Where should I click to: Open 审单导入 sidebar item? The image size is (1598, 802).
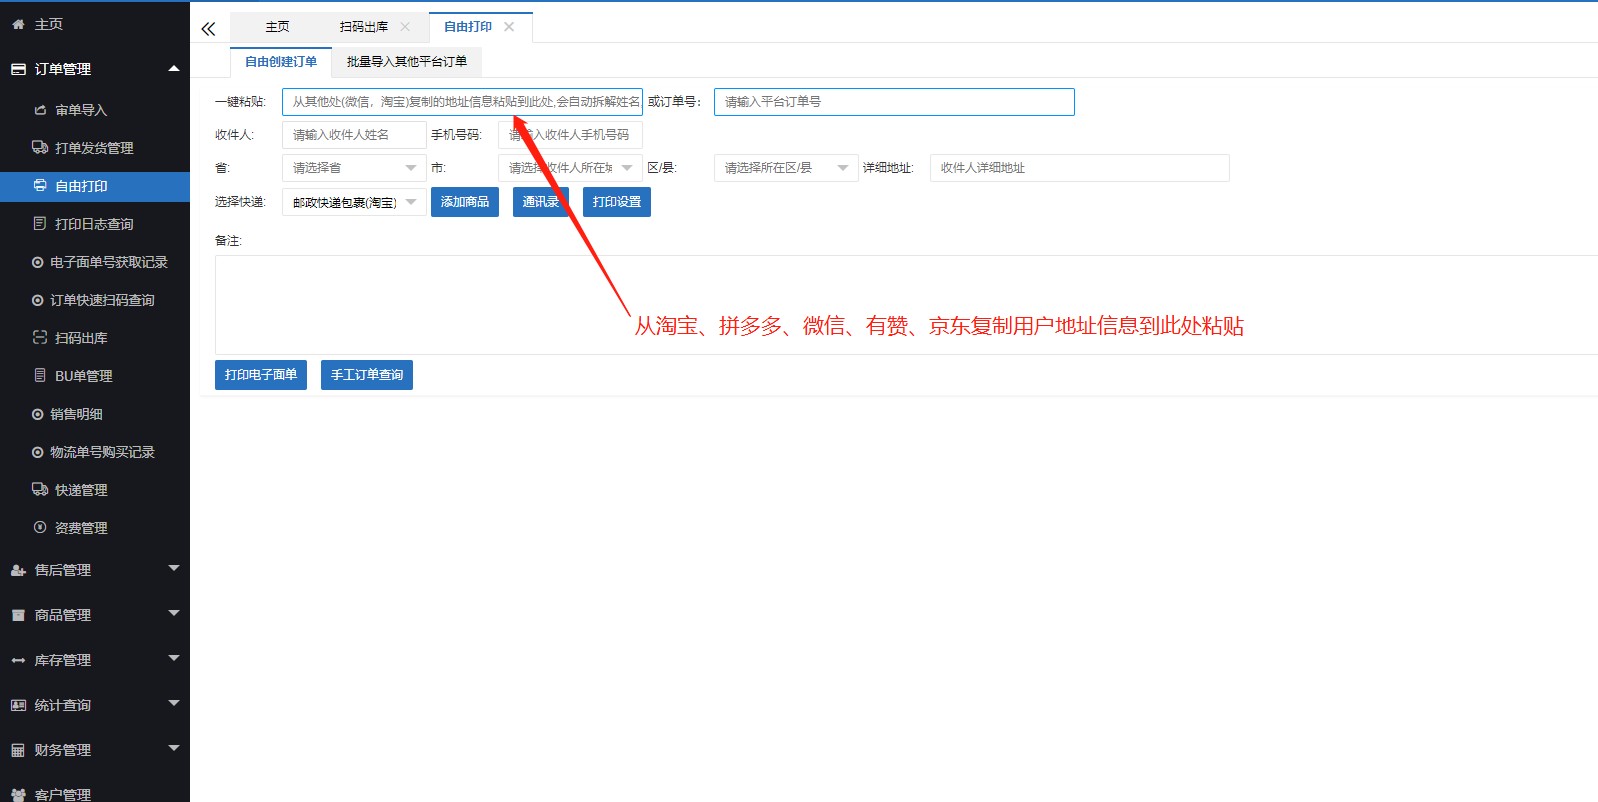pos(80,110)
